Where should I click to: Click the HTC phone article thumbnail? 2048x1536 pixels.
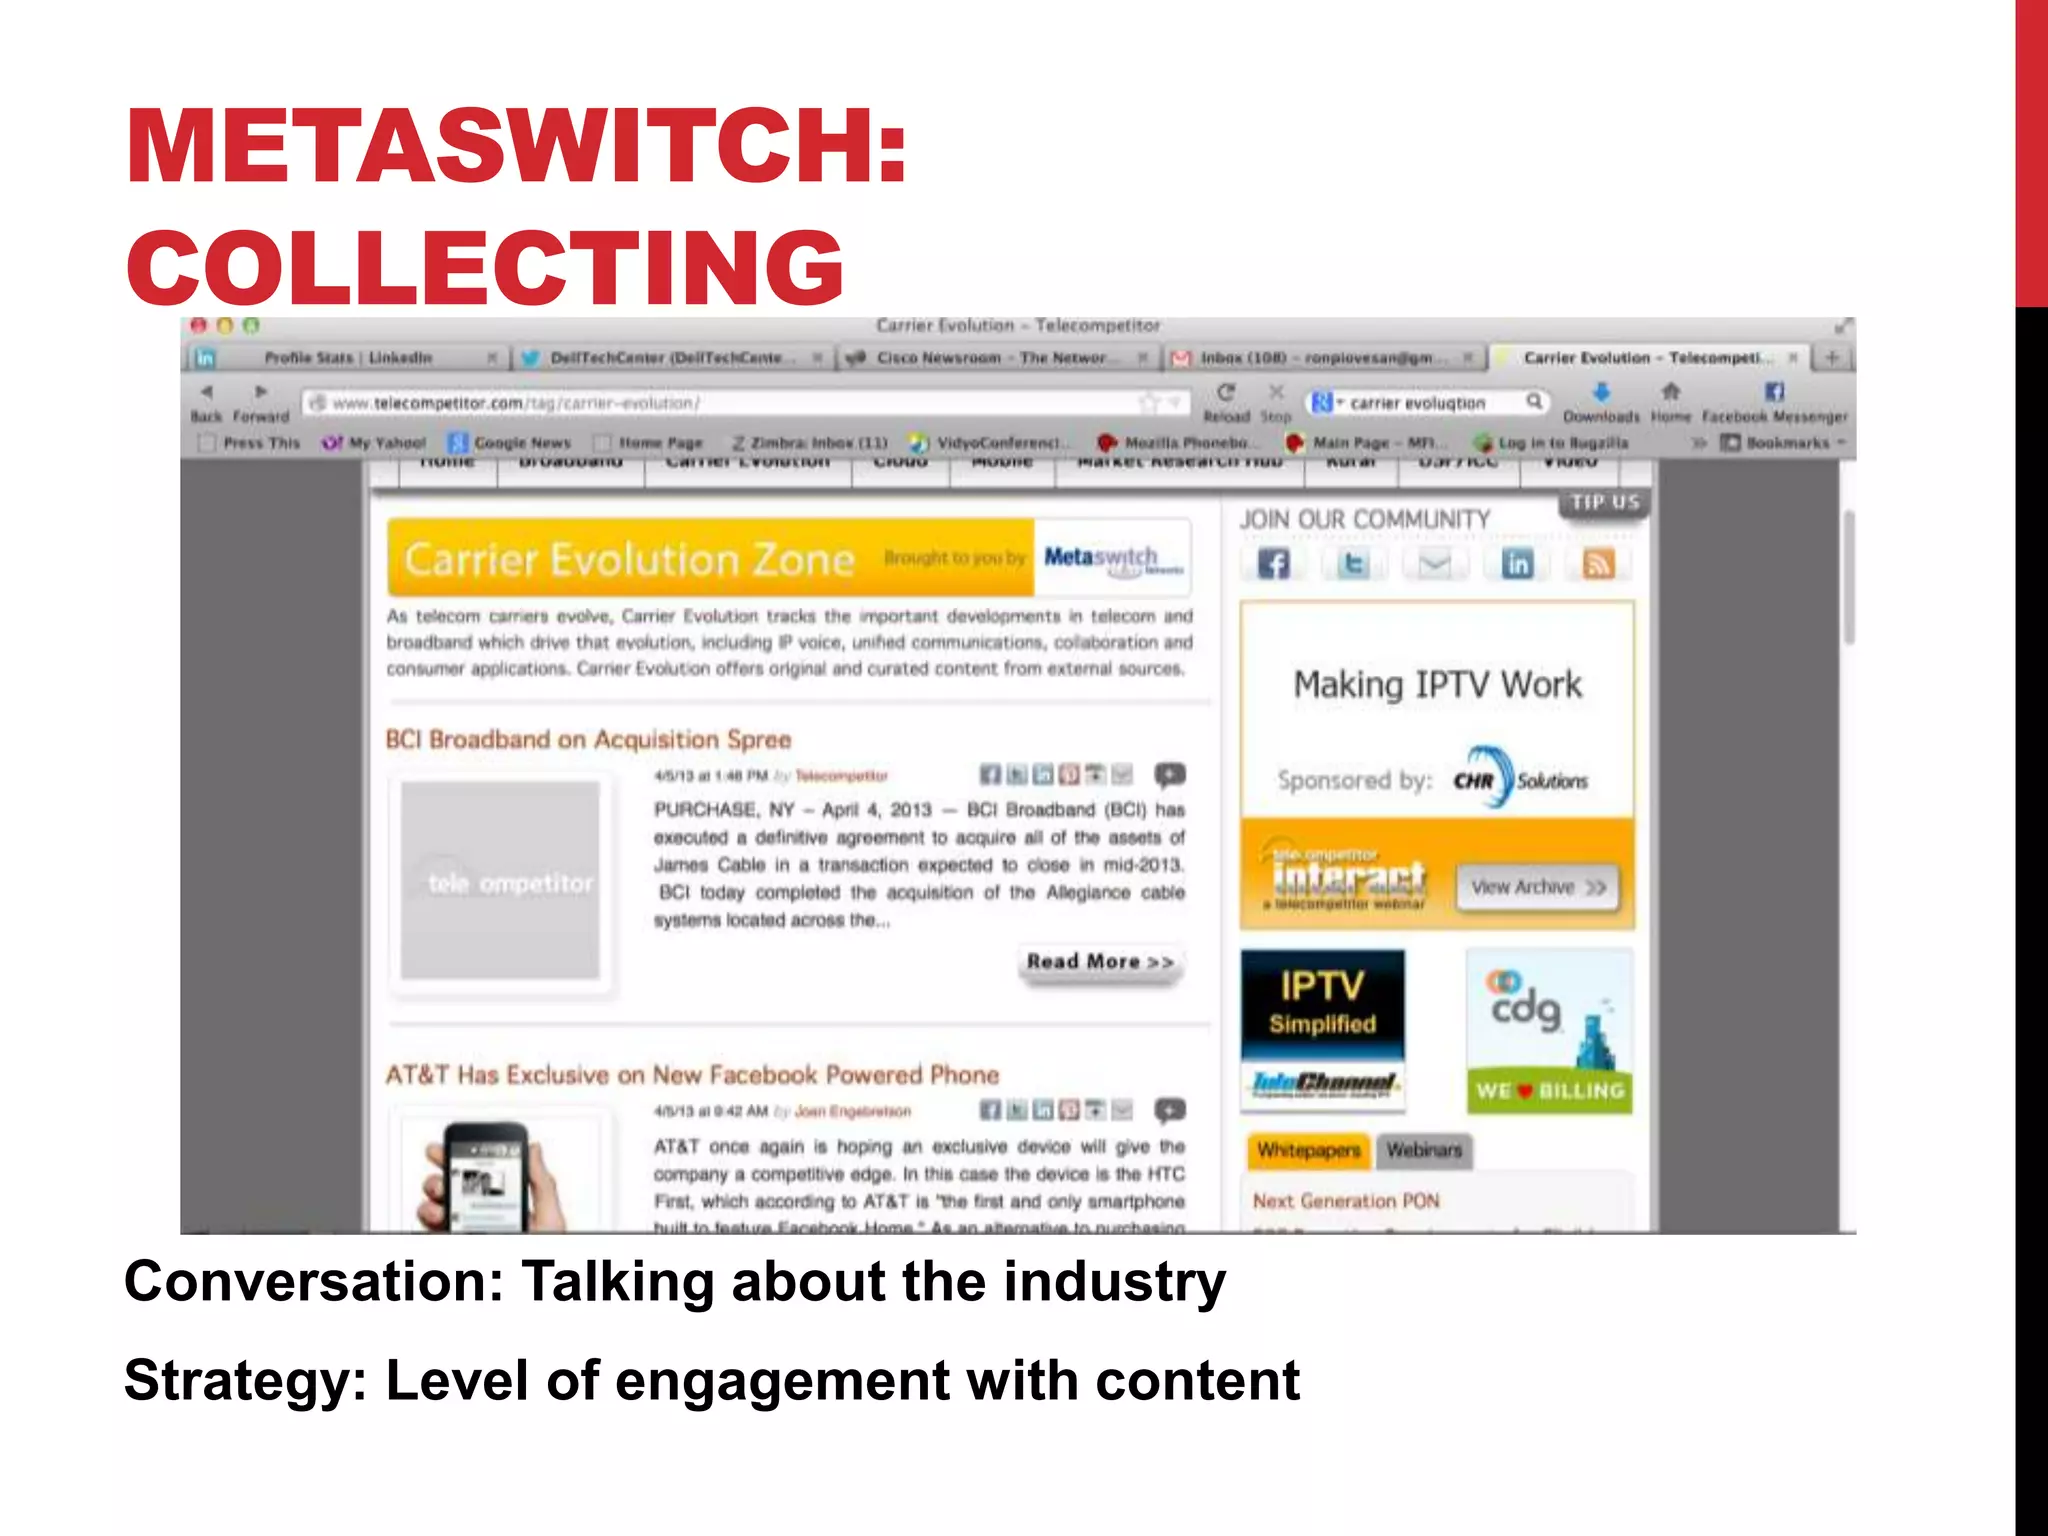(498, 1174)
